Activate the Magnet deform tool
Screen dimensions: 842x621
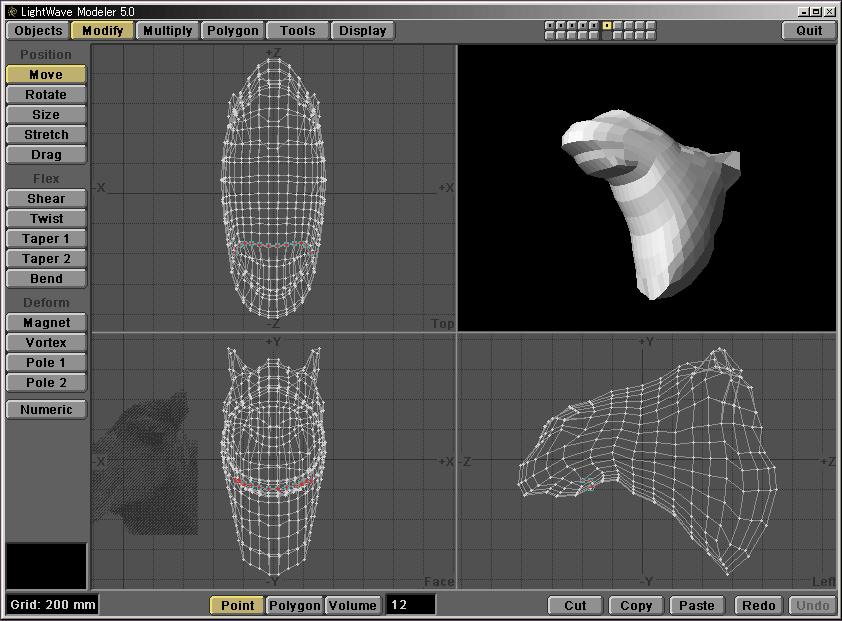click(x=46, y=323)
